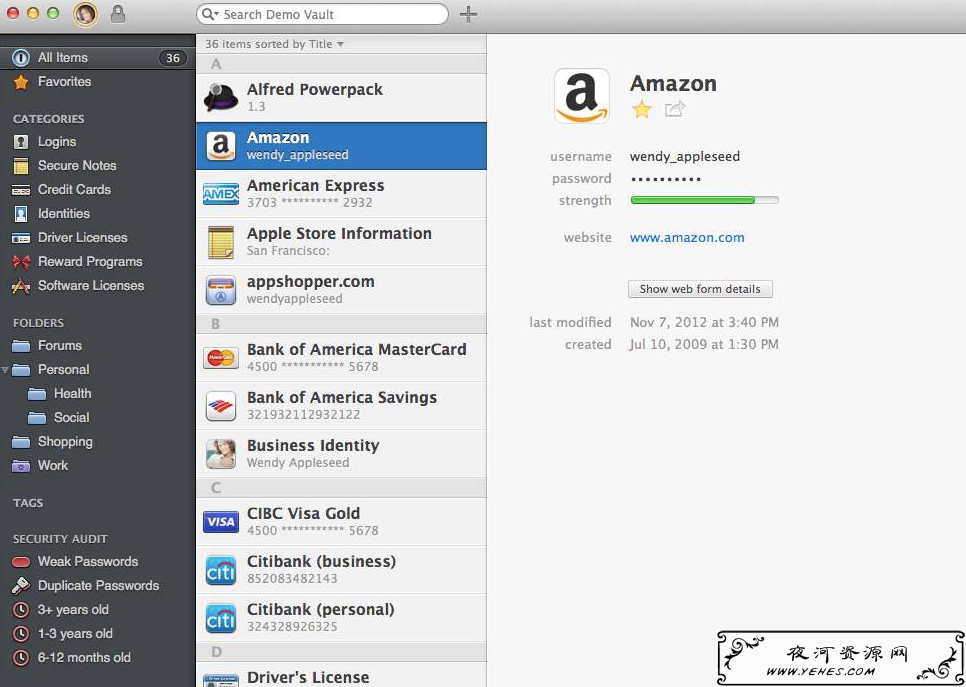966x687 pixels.
Task: Select All Items in sidebar
Action: (97, 57)
